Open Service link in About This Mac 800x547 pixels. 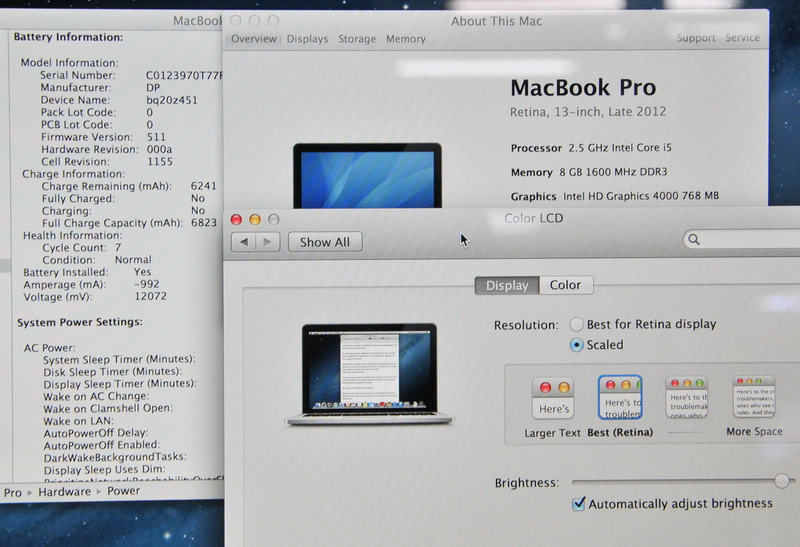coord(742,38)
